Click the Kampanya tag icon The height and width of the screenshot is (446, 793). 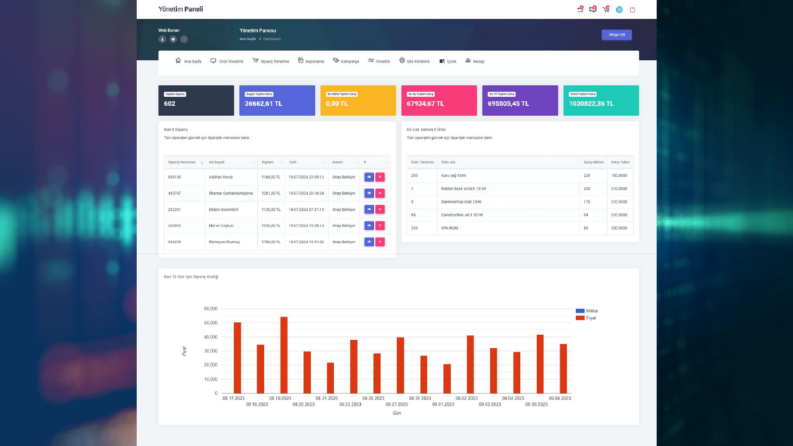click(336, 61)
